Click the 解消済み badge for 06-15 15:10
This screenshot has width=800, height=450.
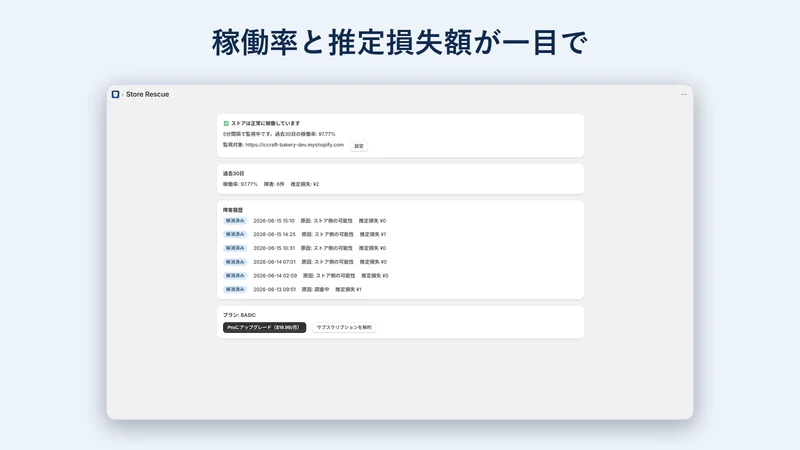235,221
